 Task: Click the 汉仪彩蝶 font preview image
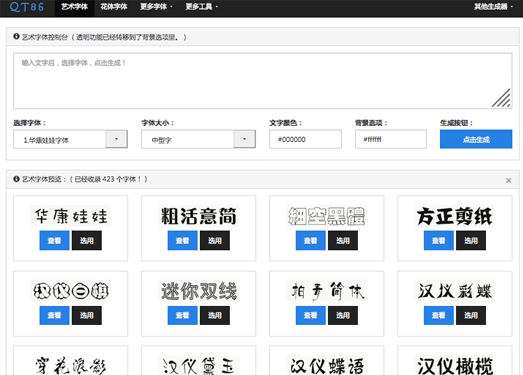pyautogui.click(x=455, y=291)
